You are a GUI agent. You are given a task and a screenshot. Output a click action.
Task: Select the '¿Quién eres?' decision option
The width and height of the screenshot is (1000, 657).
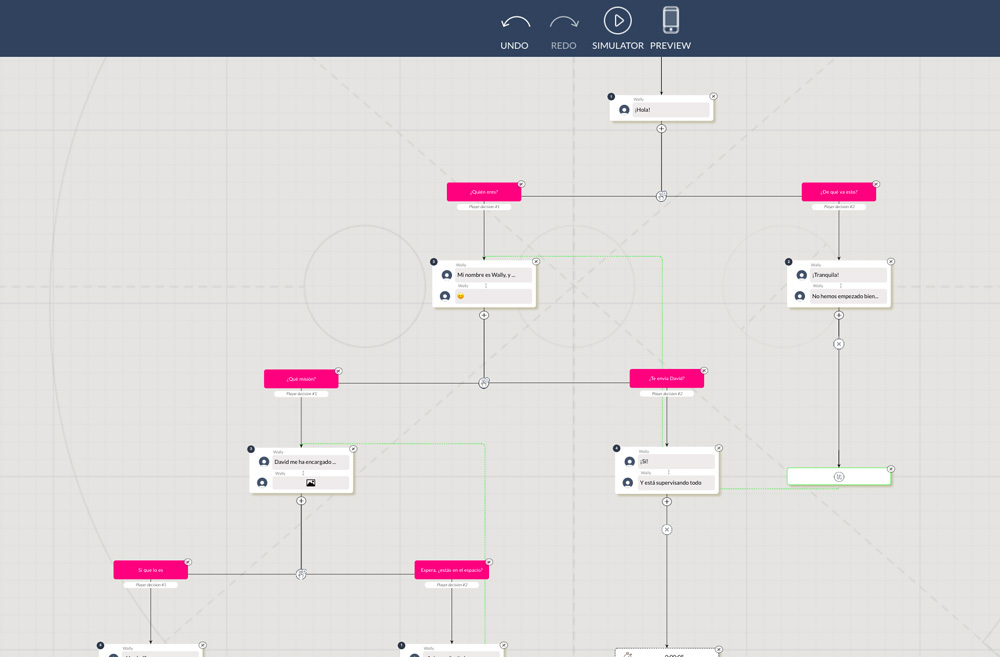click(x=484, y=192)
